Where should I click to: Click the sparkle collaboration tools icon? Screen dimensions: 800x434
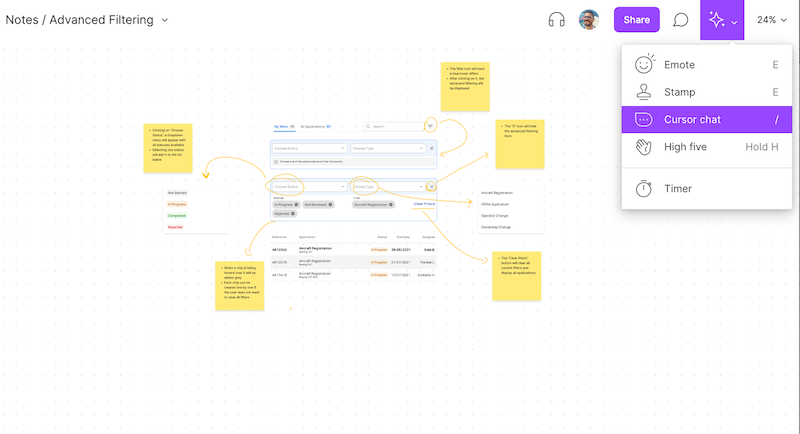pos(716,20)
